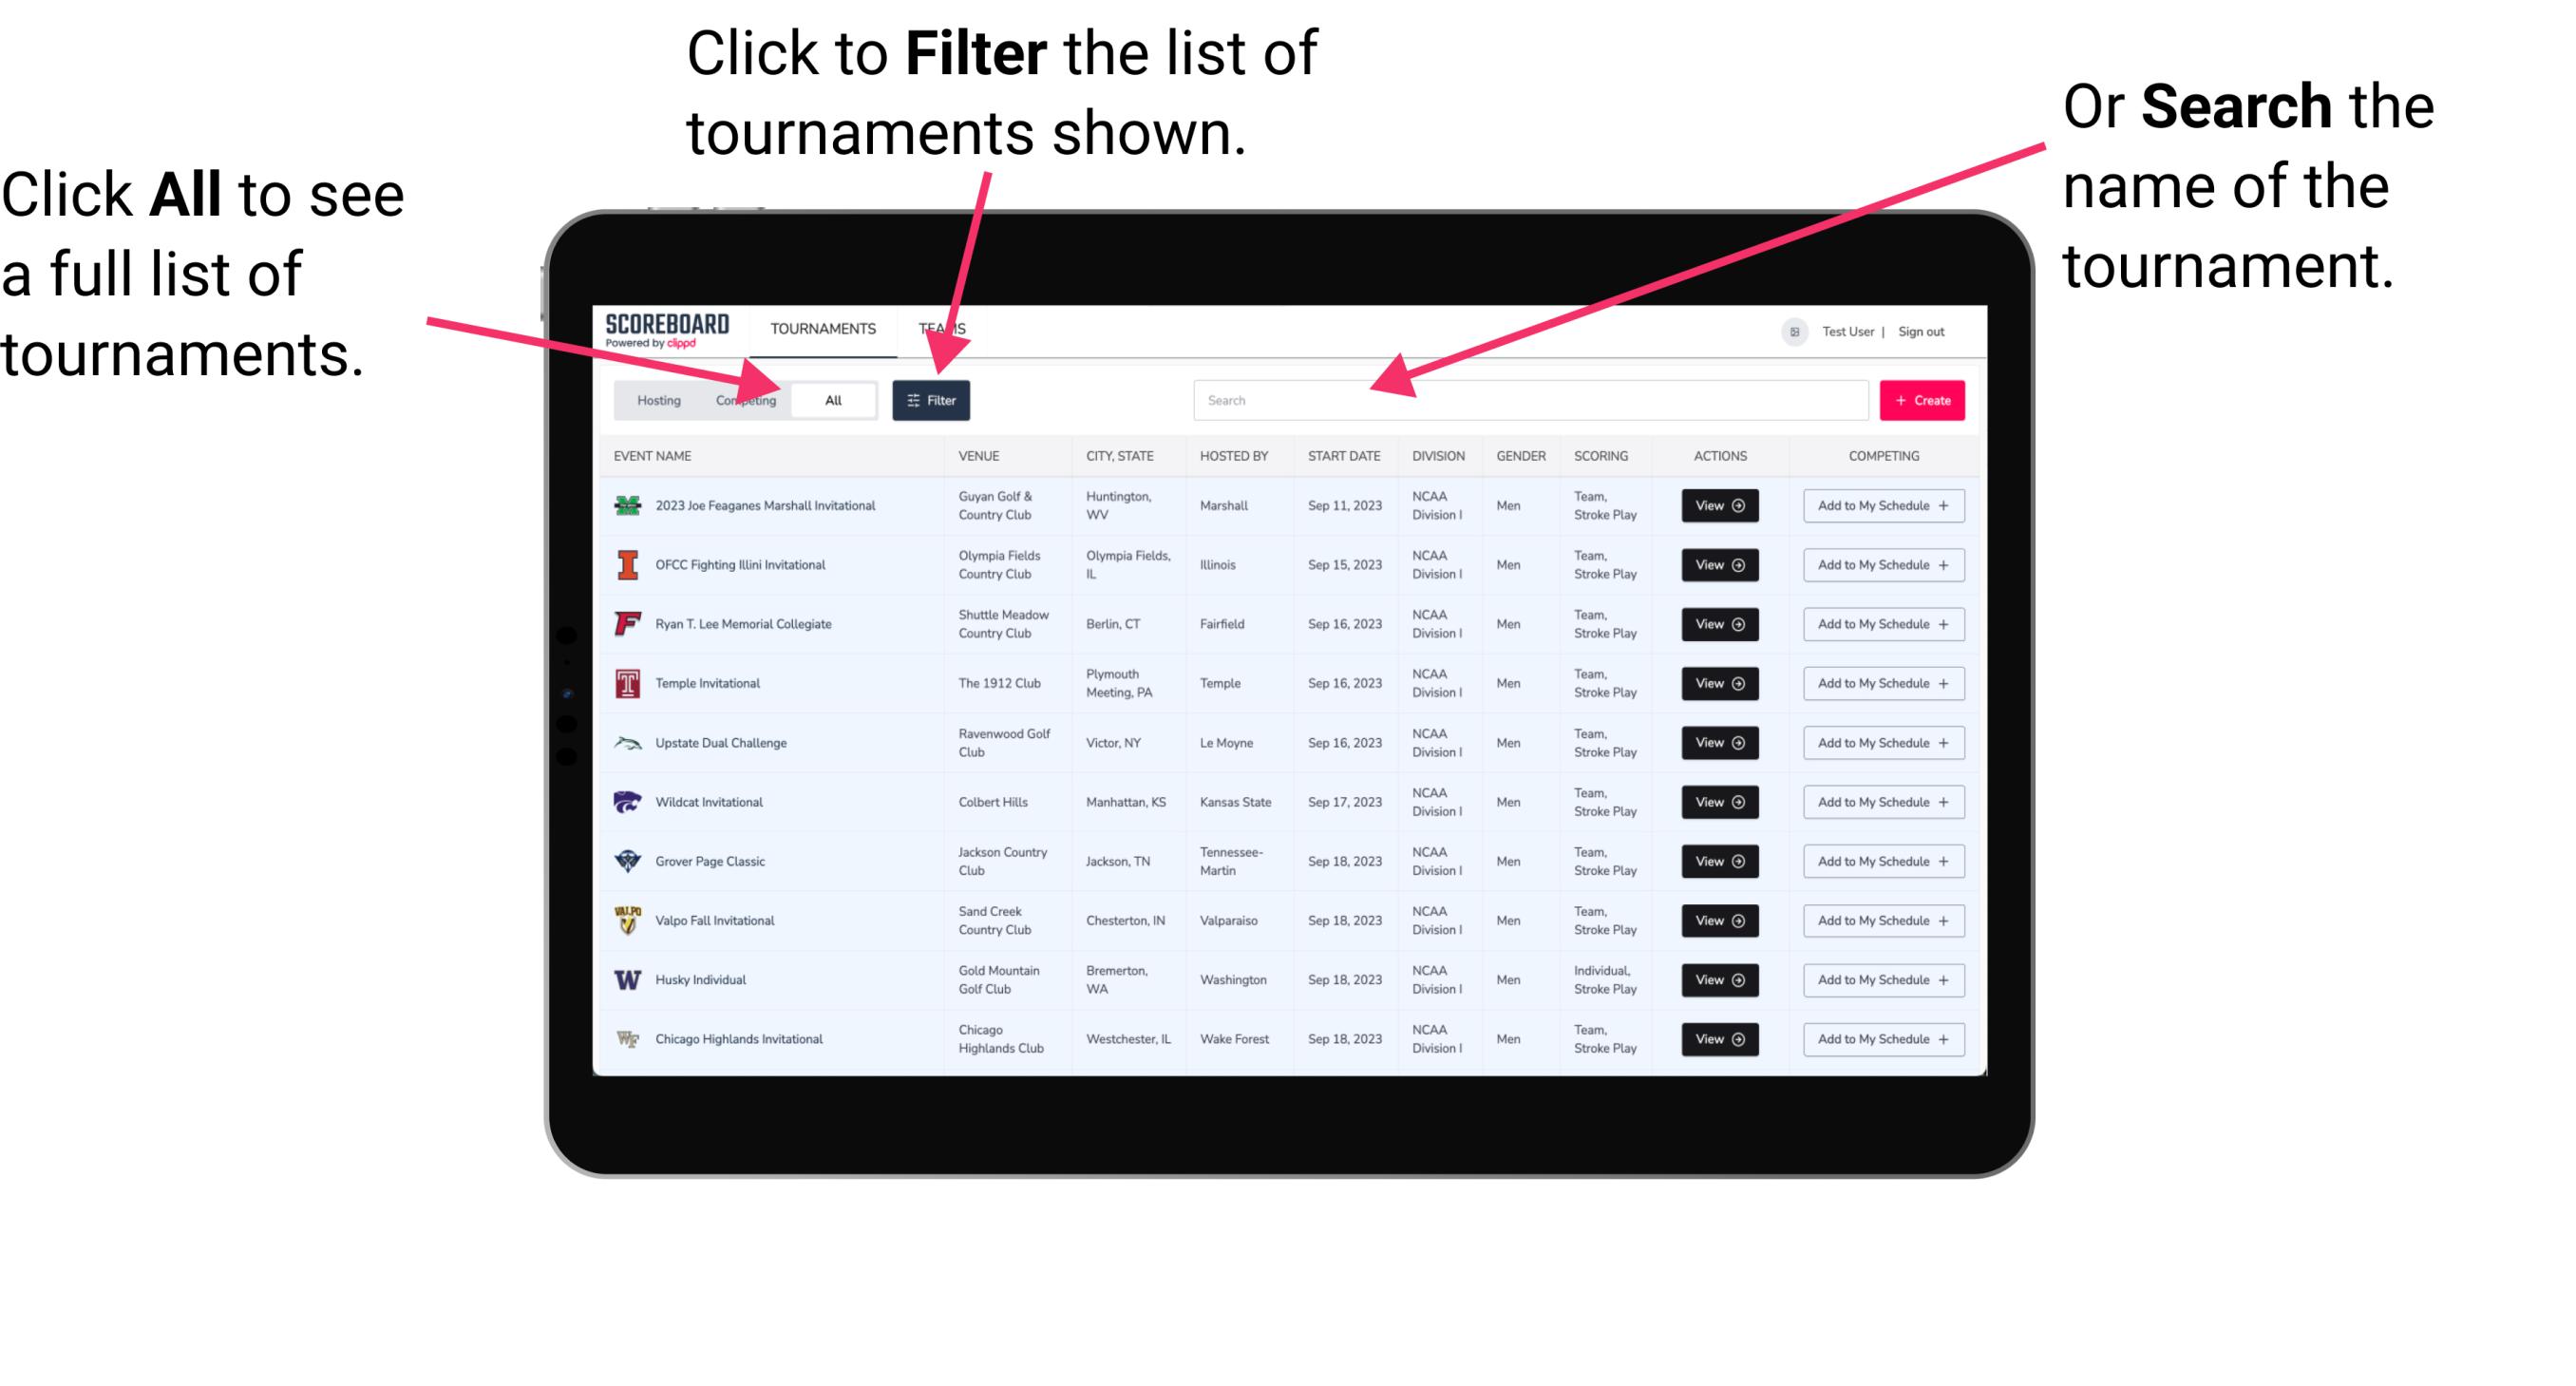Click the Temple Owls team logo icon
Viewport: 2576px width, 1386px height.
tap(626, 683)
